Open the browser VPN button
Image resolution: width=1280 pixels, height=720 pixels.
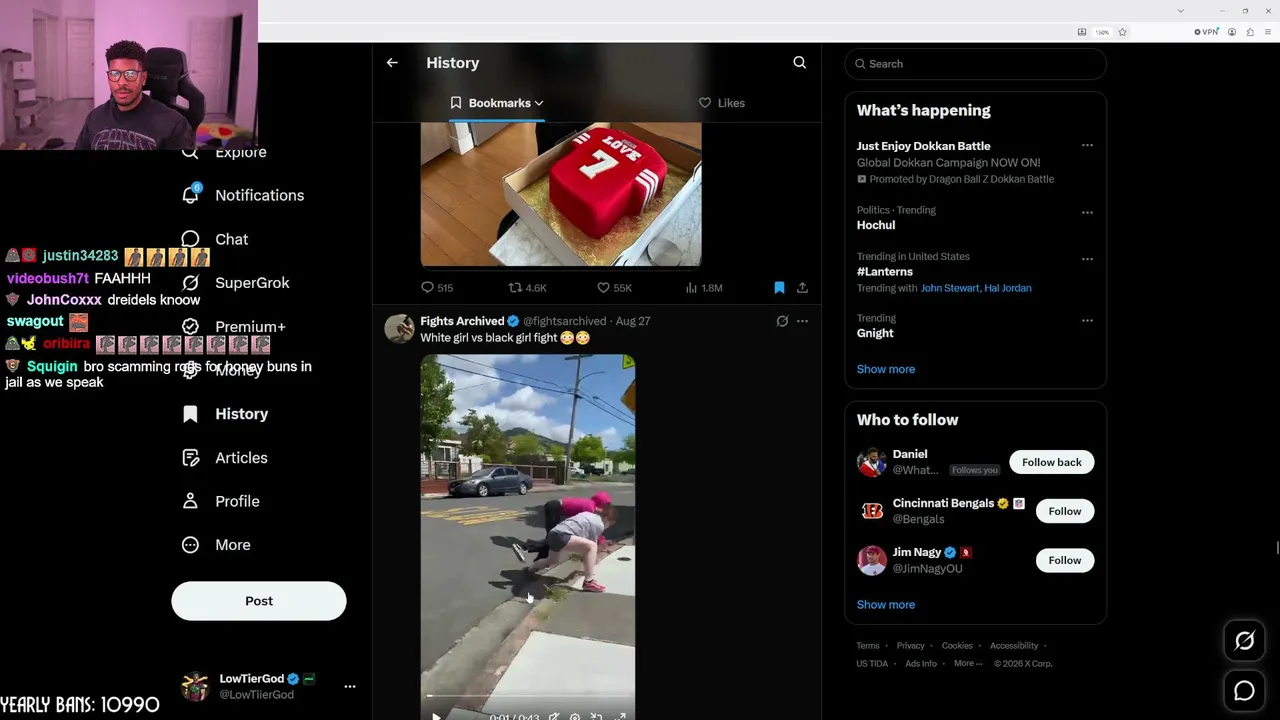(1207, 32)
